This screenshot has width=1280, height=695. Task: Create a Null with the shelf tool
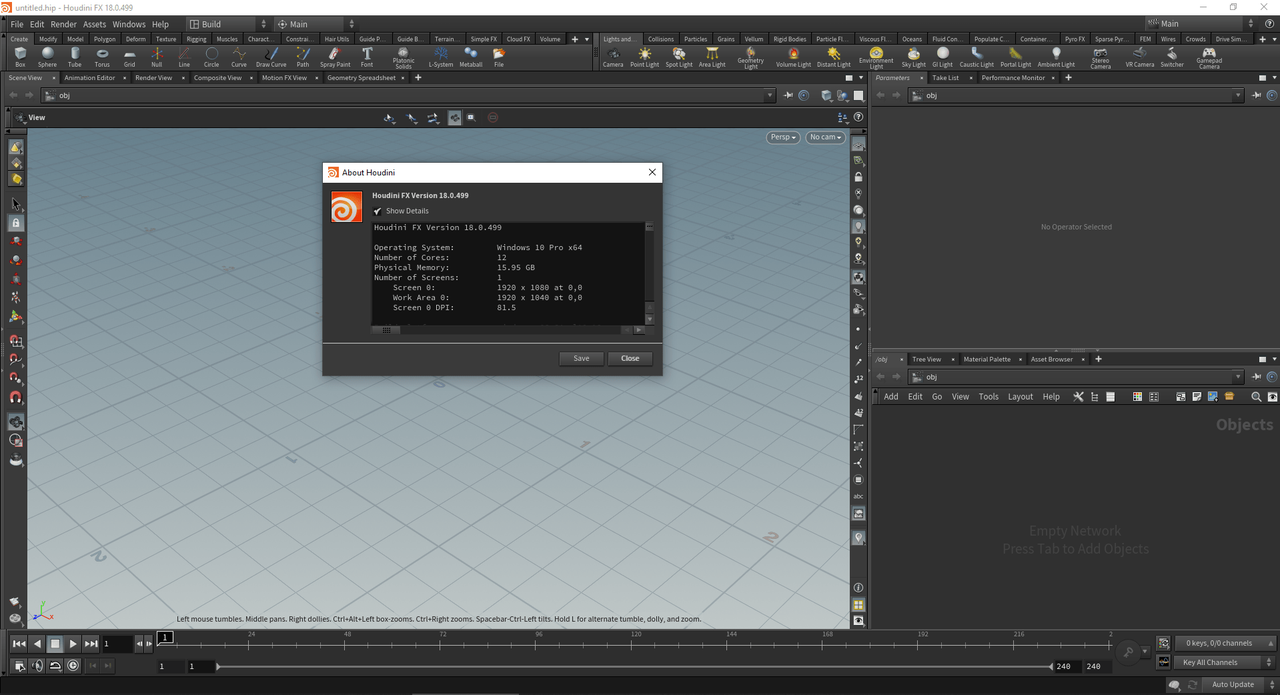[157, 57]
